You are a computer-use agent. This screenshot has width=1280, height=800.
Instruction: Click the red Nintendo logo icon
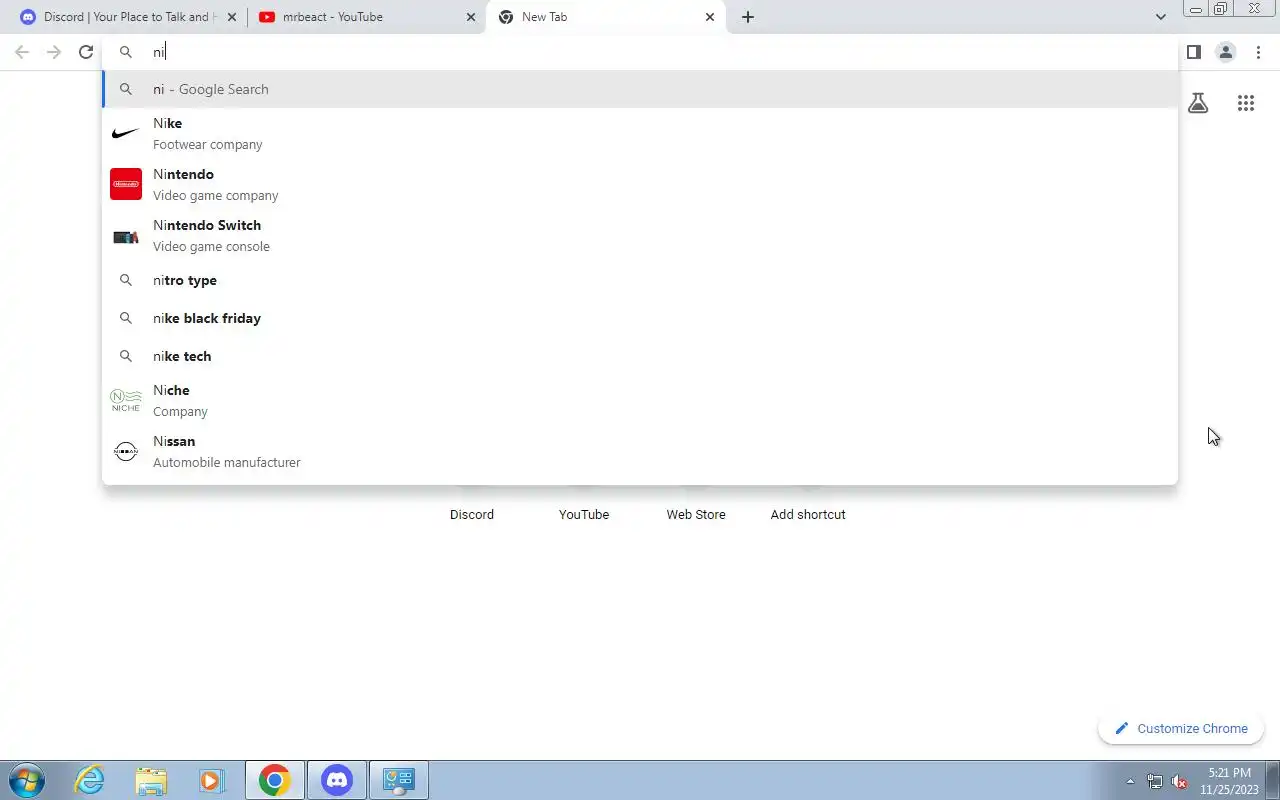click(x=126, y=184)
